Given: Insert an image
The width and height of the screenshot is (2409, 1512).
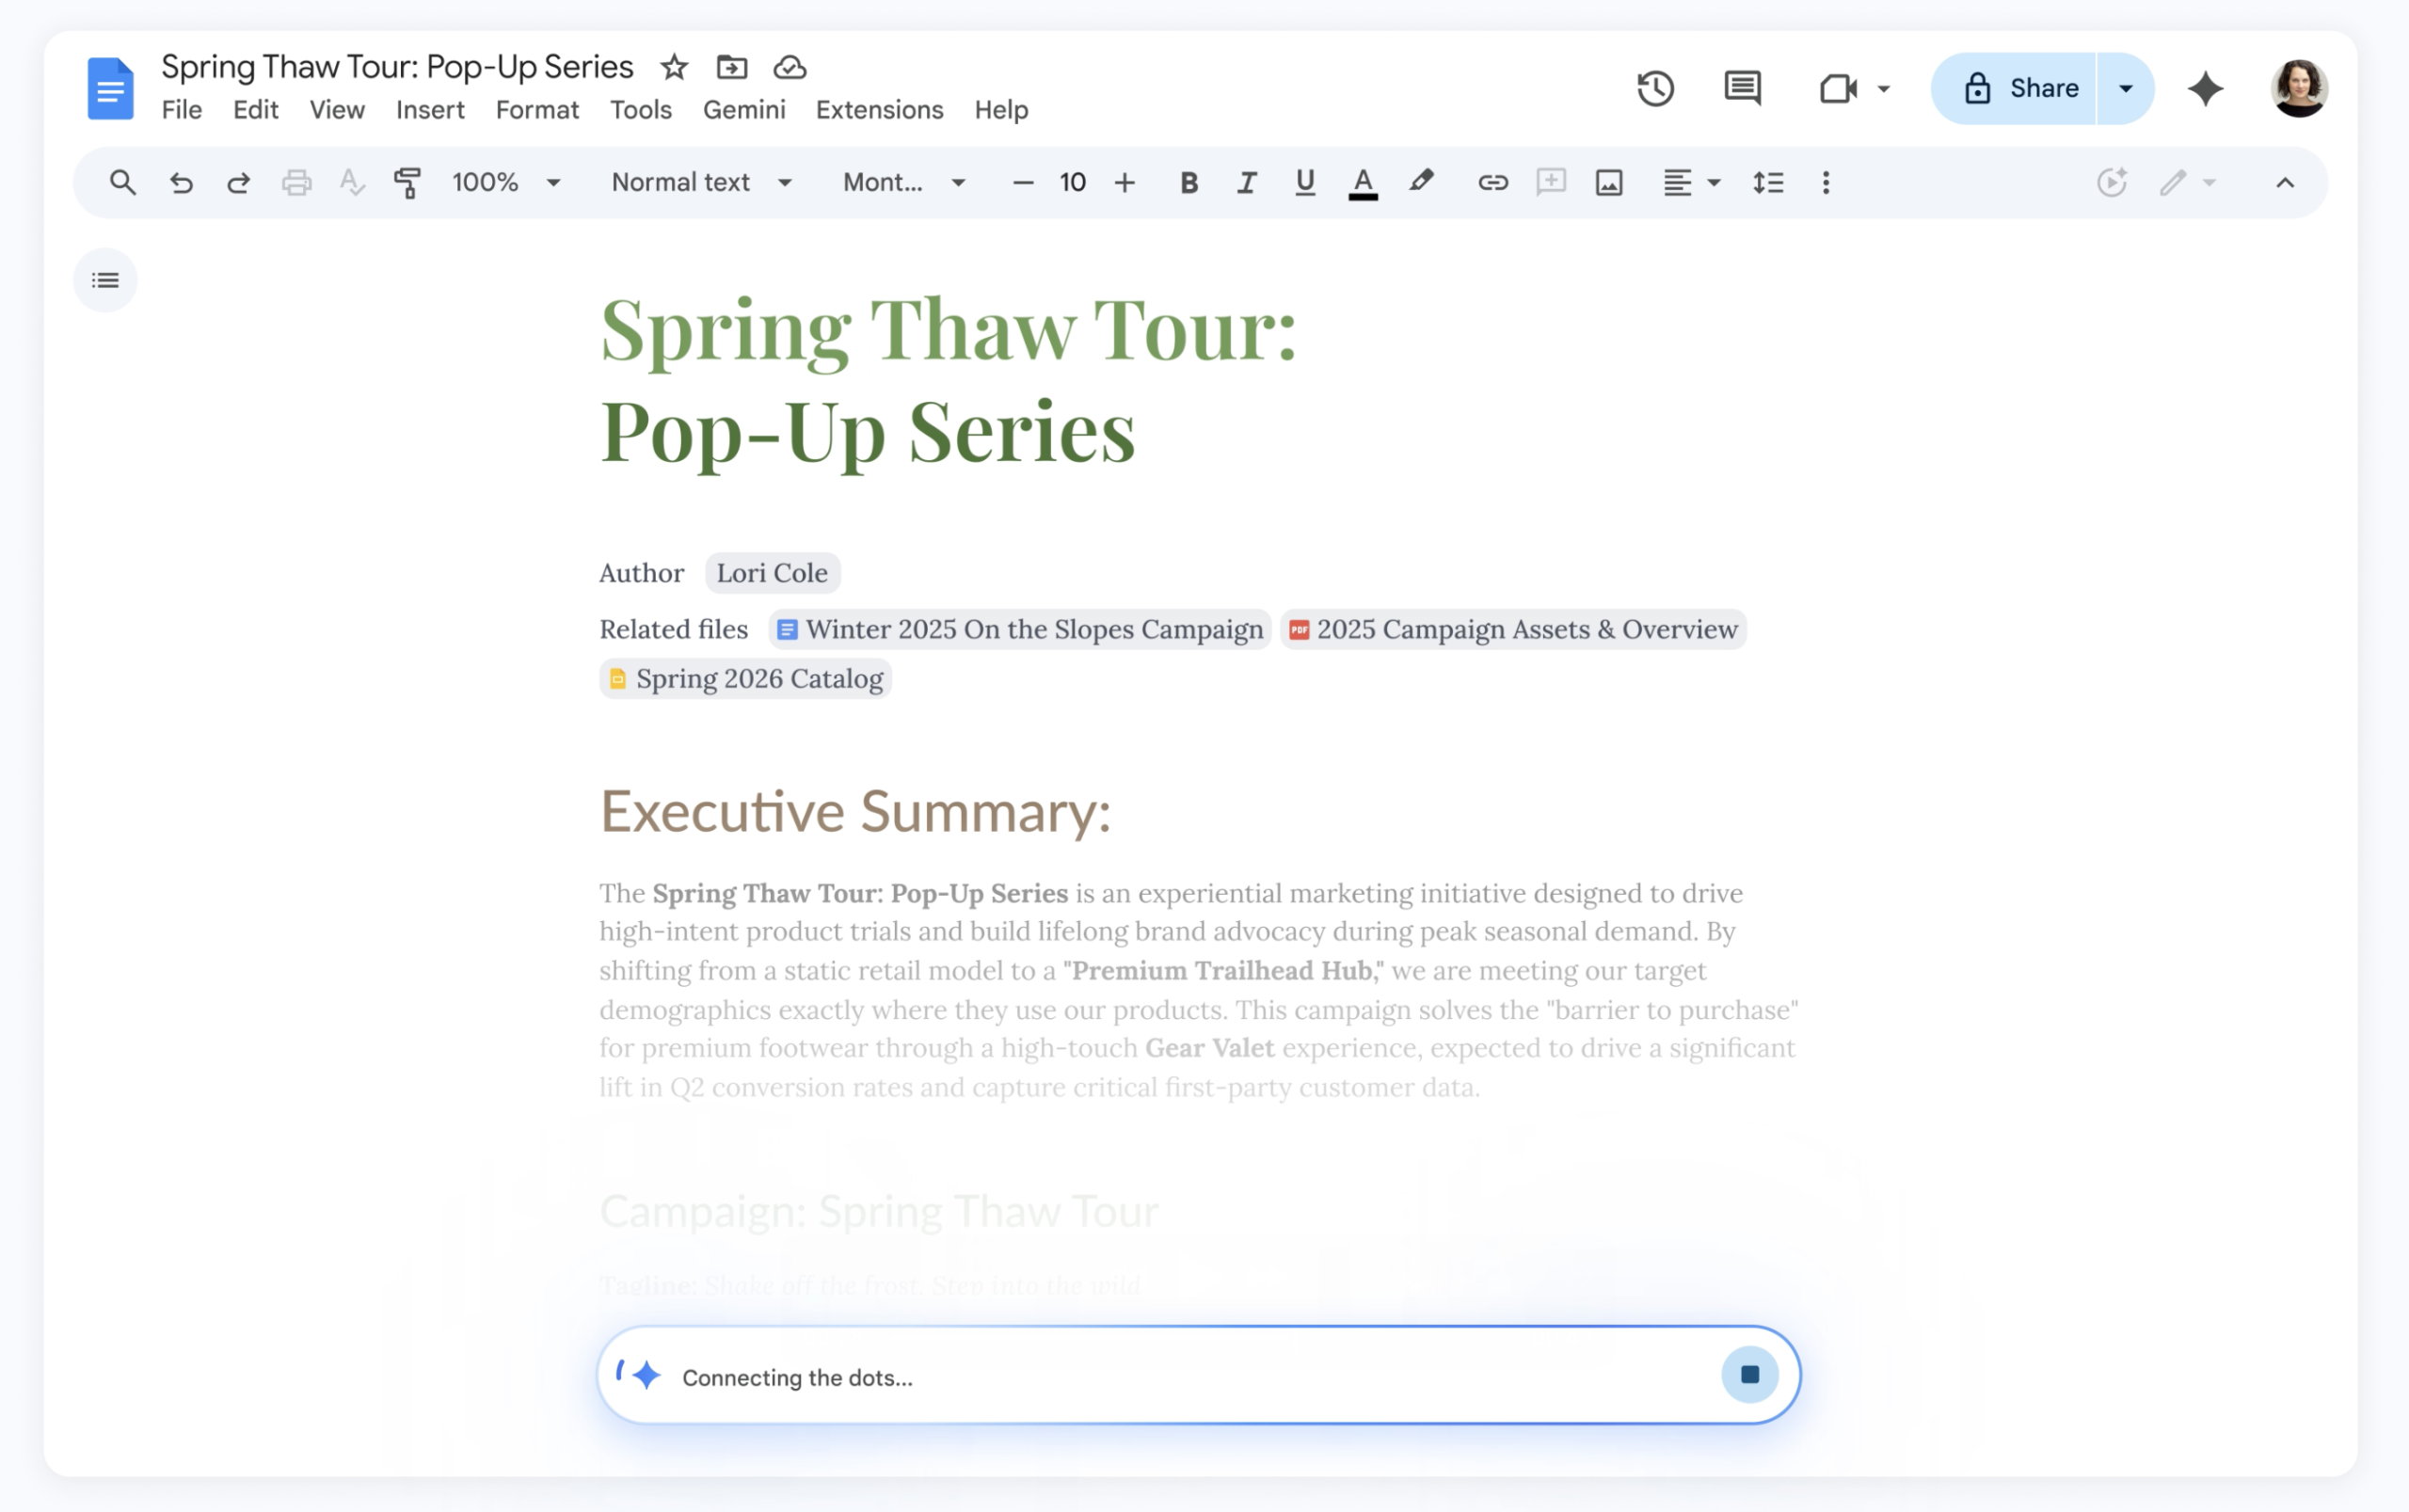Looking at the screenshot, I should tap(1607, 182).
